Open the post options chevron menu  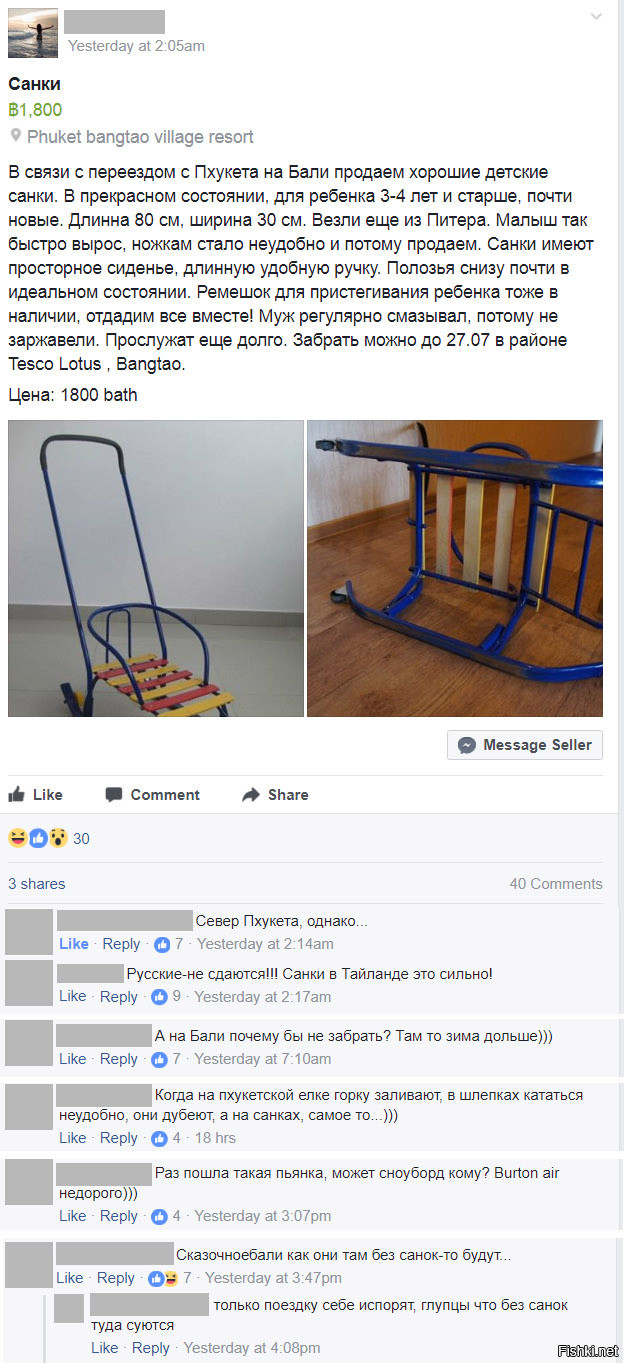tap(596, 16)
